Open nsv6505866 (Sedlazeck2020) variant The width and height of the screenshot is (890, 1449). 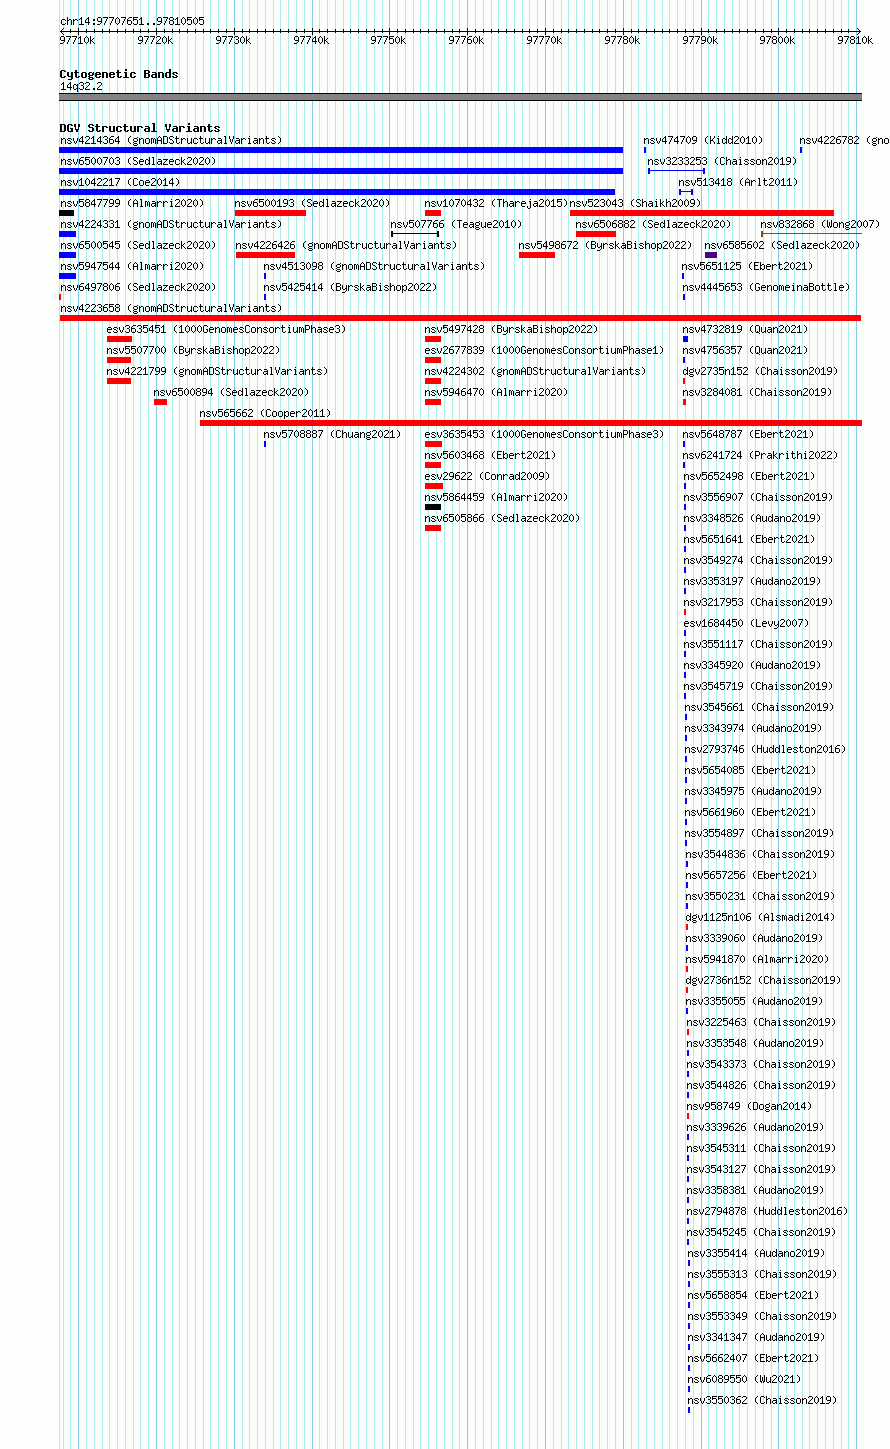coord(502,519)
